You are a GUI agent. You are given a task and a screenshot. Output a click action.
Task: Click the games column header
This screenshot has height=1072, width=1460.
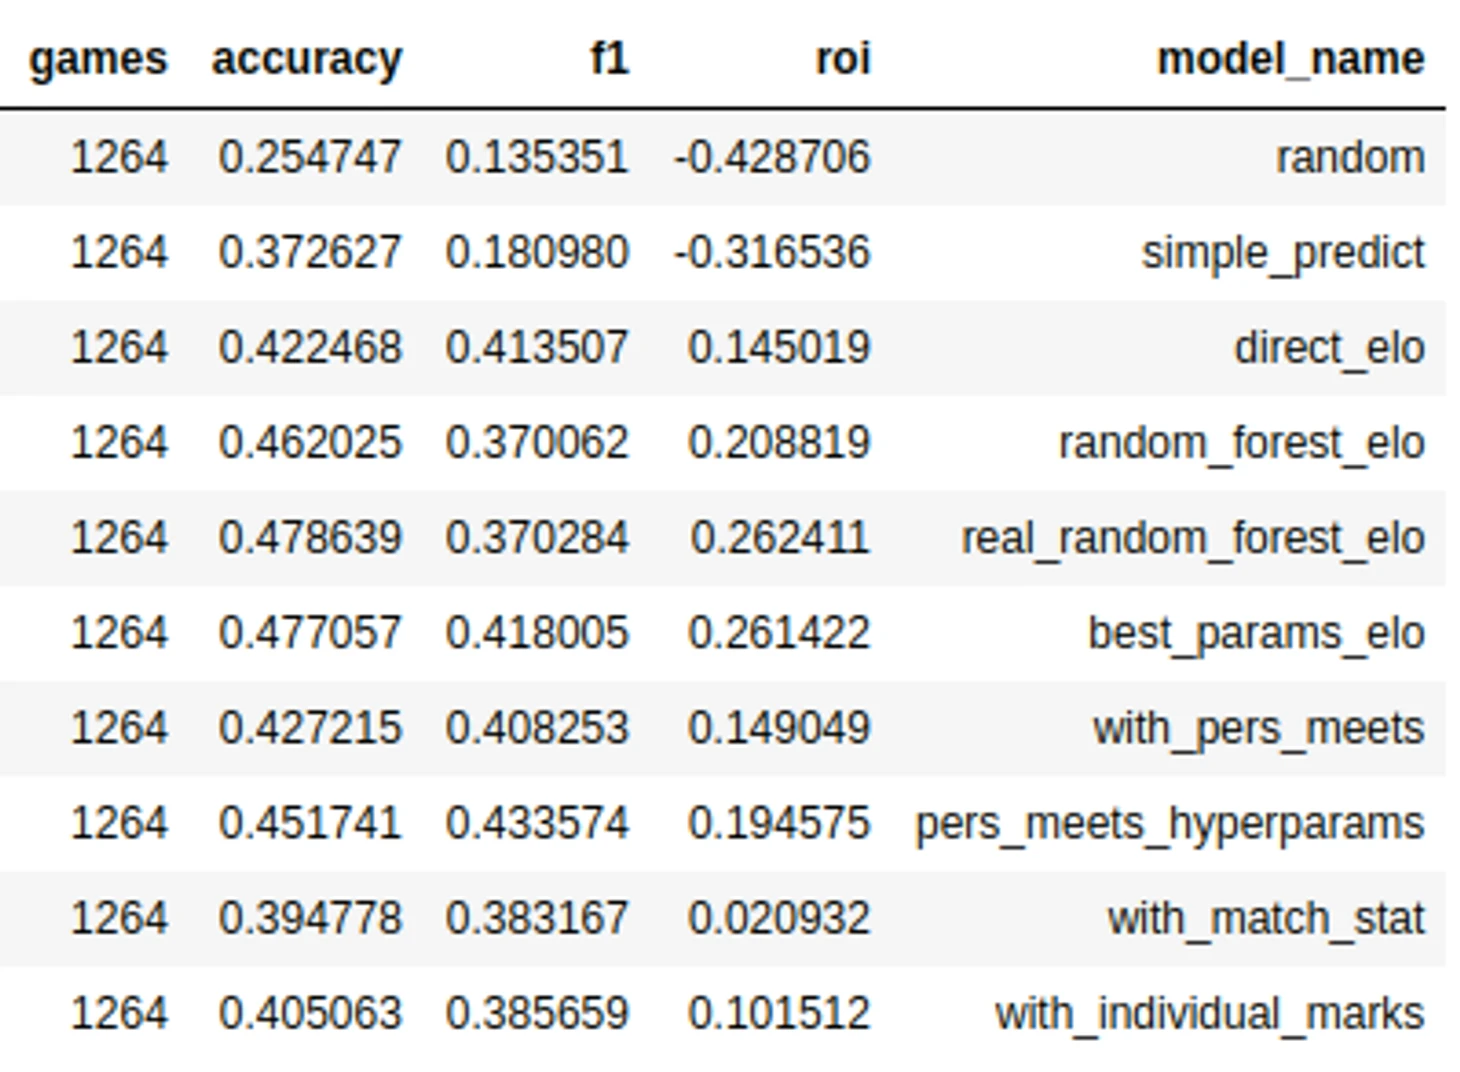pyautogui.click(x=98, y=59)
